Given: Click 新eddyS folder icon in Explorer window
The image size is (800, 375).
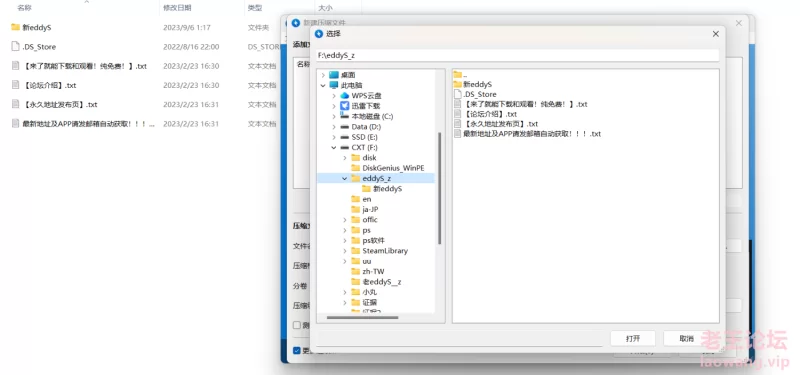Looking at the screenshot, I should (15, 27).
